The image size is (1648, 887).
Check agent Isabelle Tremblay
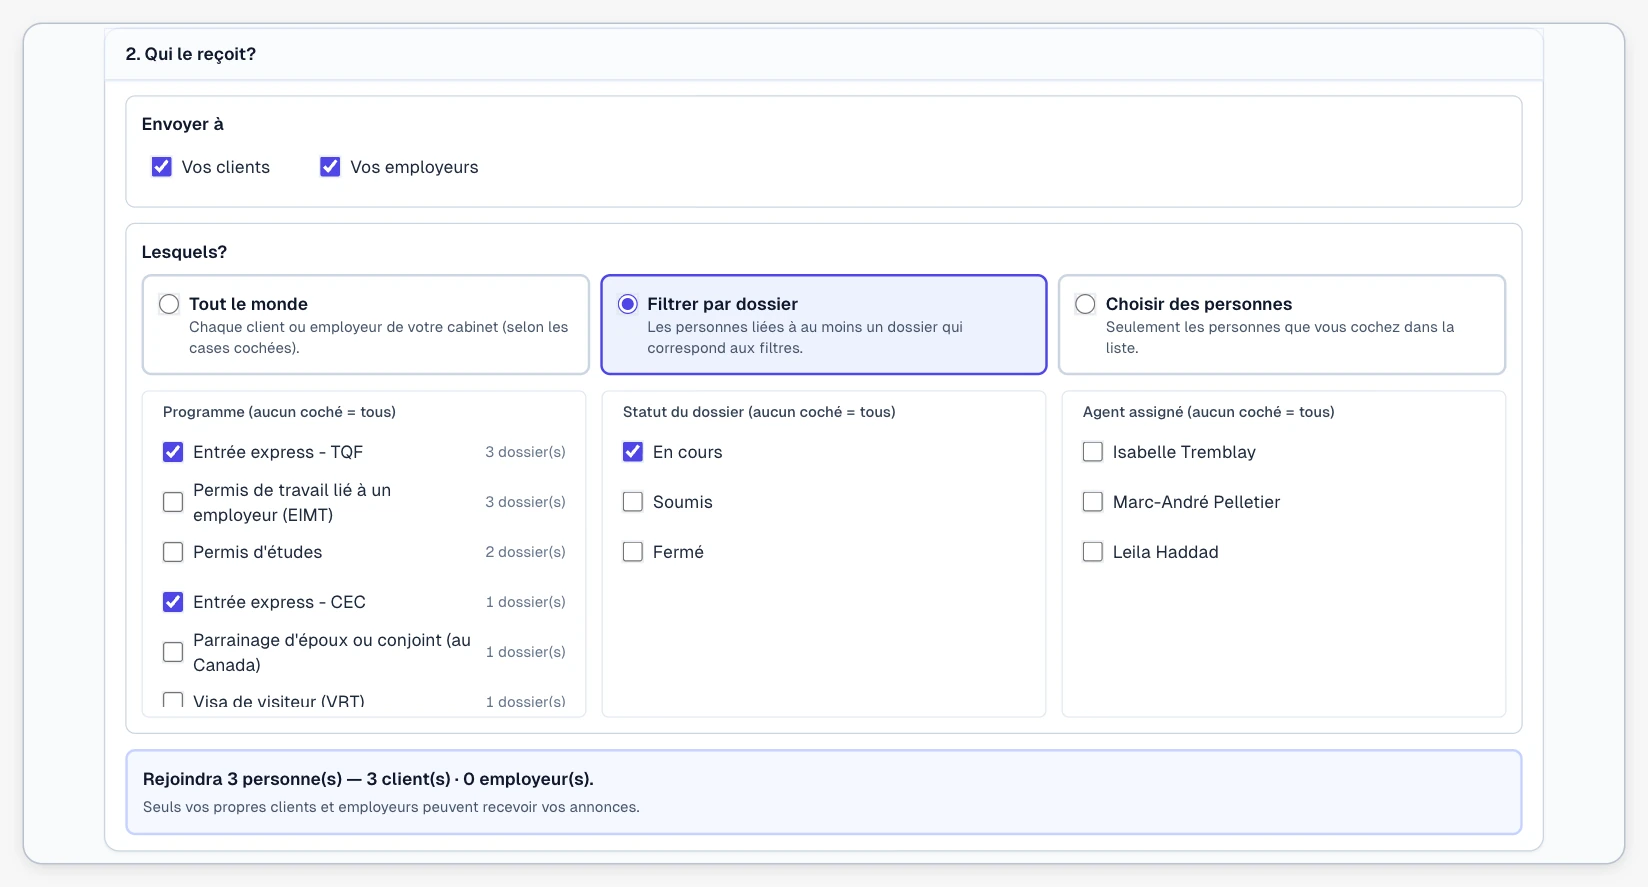coord(1093,452)
